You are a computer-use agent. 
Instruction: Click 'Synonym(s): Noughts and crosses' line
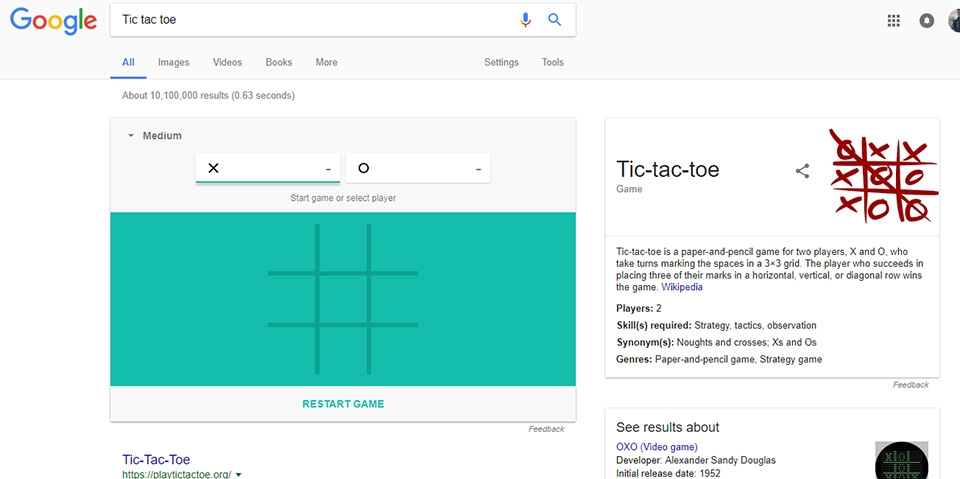(x=716, y=342)
